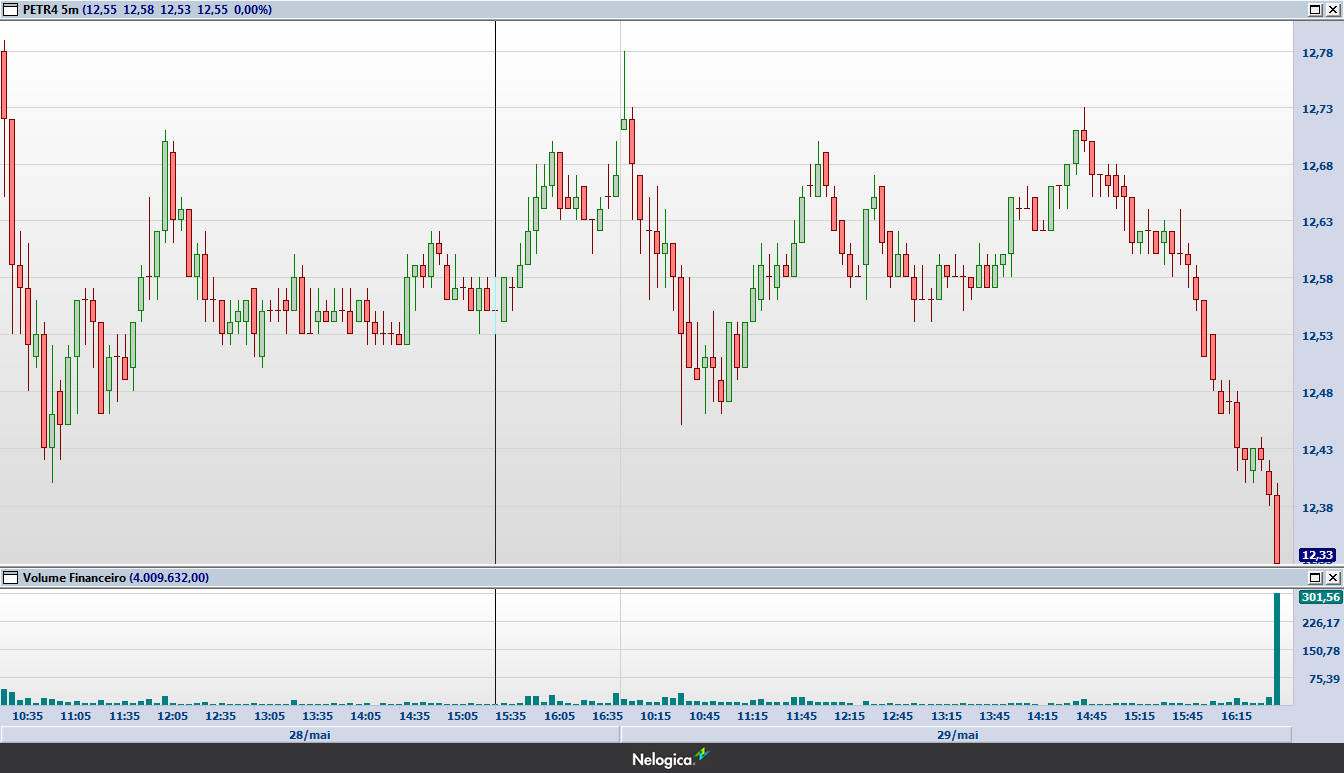
Task: Click the 12,53 price level on axis
Action: coord(1317,336)
